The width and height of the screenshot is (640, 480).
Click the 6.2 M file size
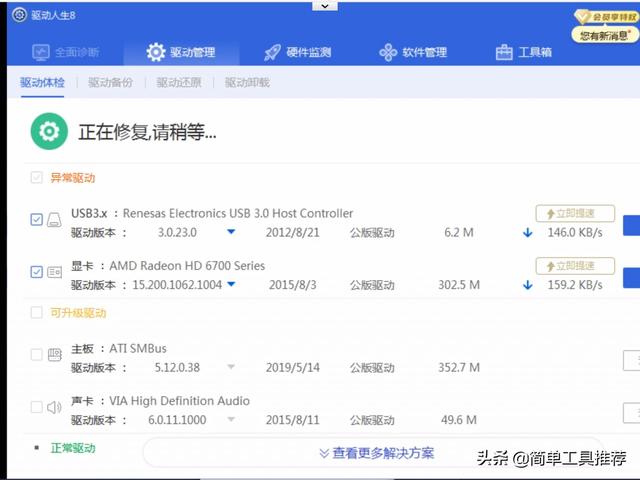tap(459, 233)
